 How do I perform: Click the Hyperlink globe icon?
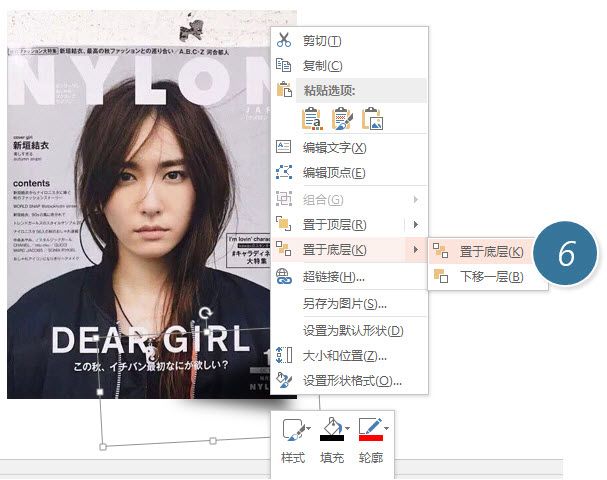coord(283,277)
